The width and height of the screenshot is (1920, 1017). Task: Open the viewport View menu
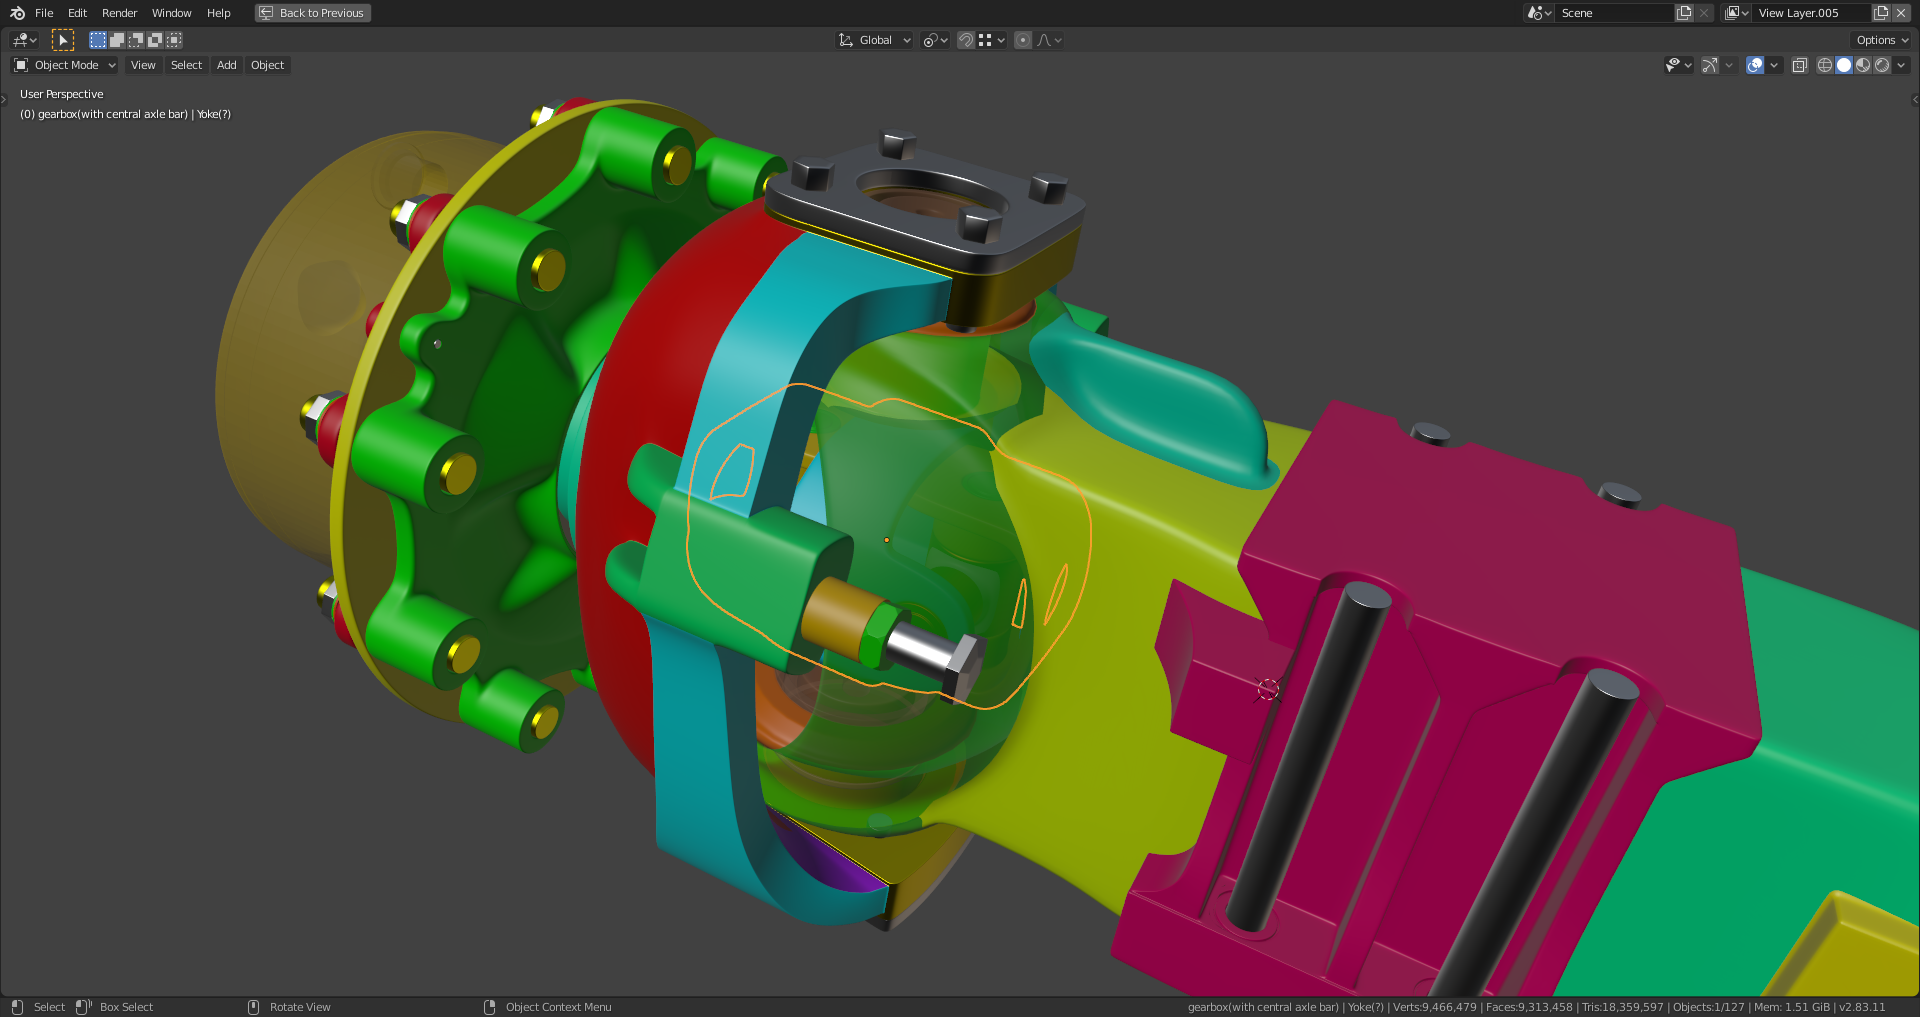143,65
